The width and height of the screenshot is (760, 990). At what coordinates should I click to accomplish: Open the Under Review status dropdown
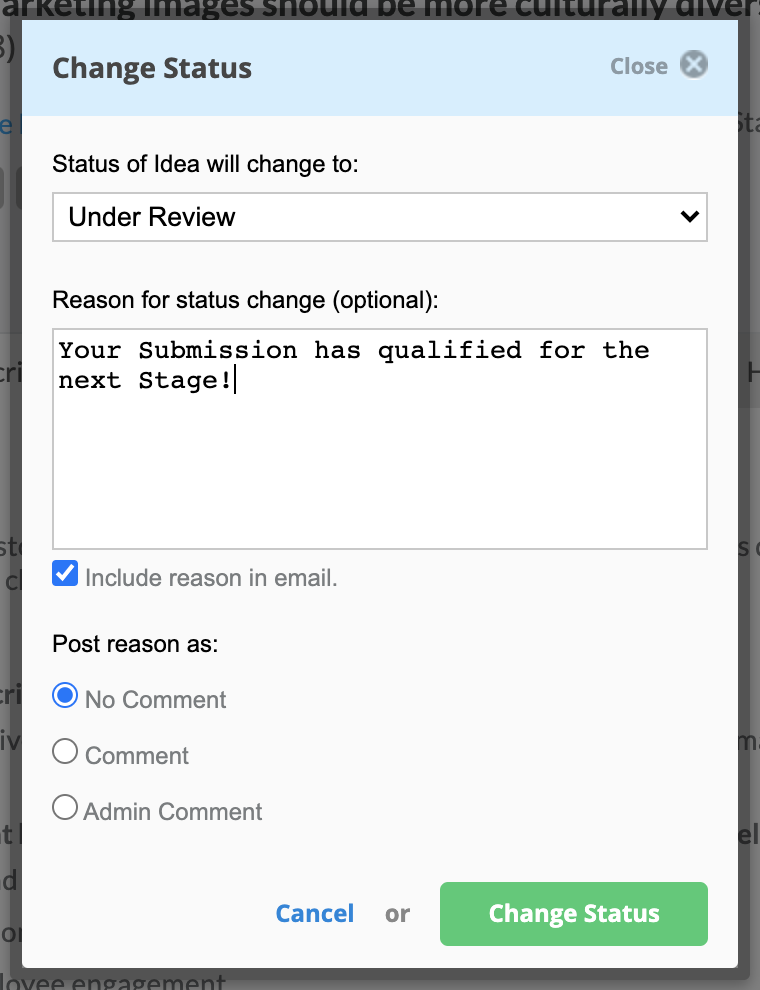pyautogui.click(x=379, y=217)
